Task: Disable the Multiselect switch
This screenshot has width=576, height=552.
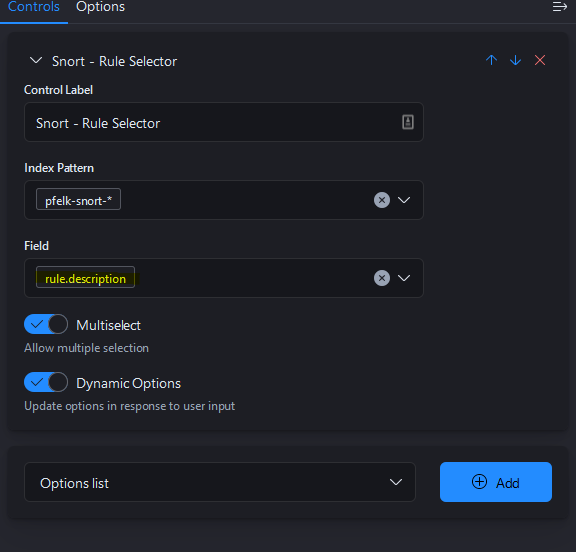Action: (x=46, y=324)
